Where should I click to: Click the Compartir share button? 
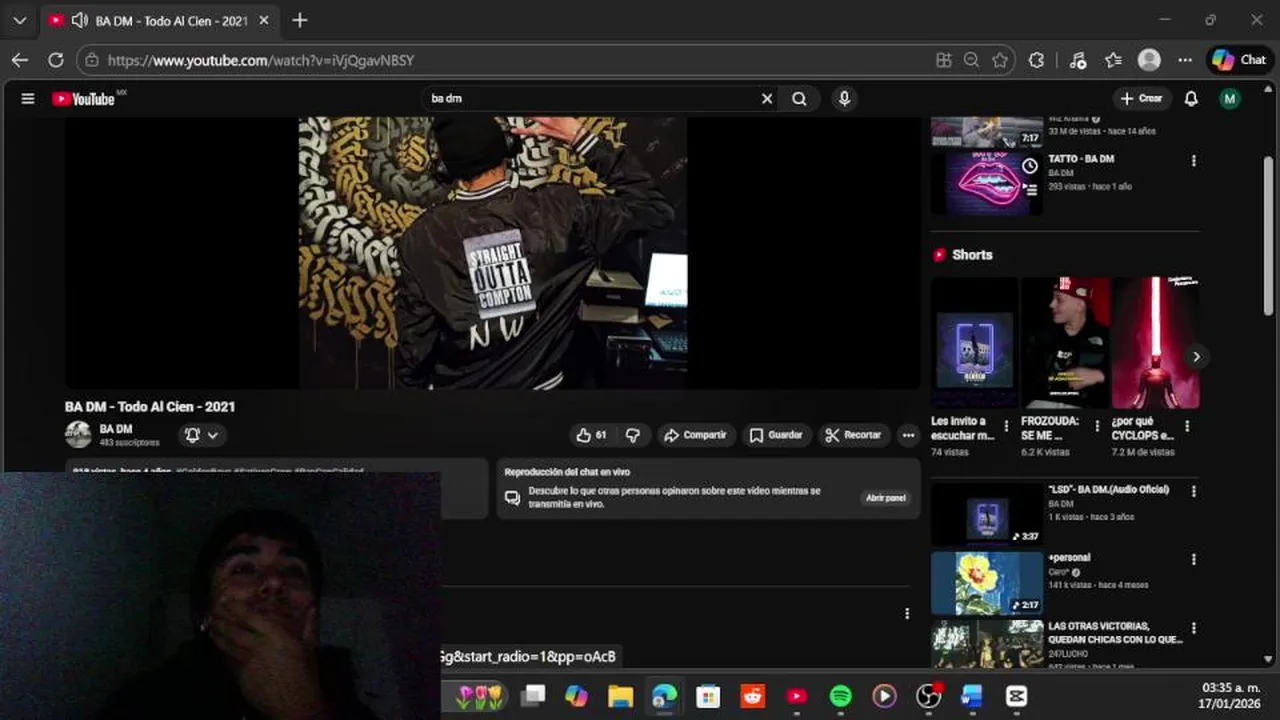(x=696, y=435)
